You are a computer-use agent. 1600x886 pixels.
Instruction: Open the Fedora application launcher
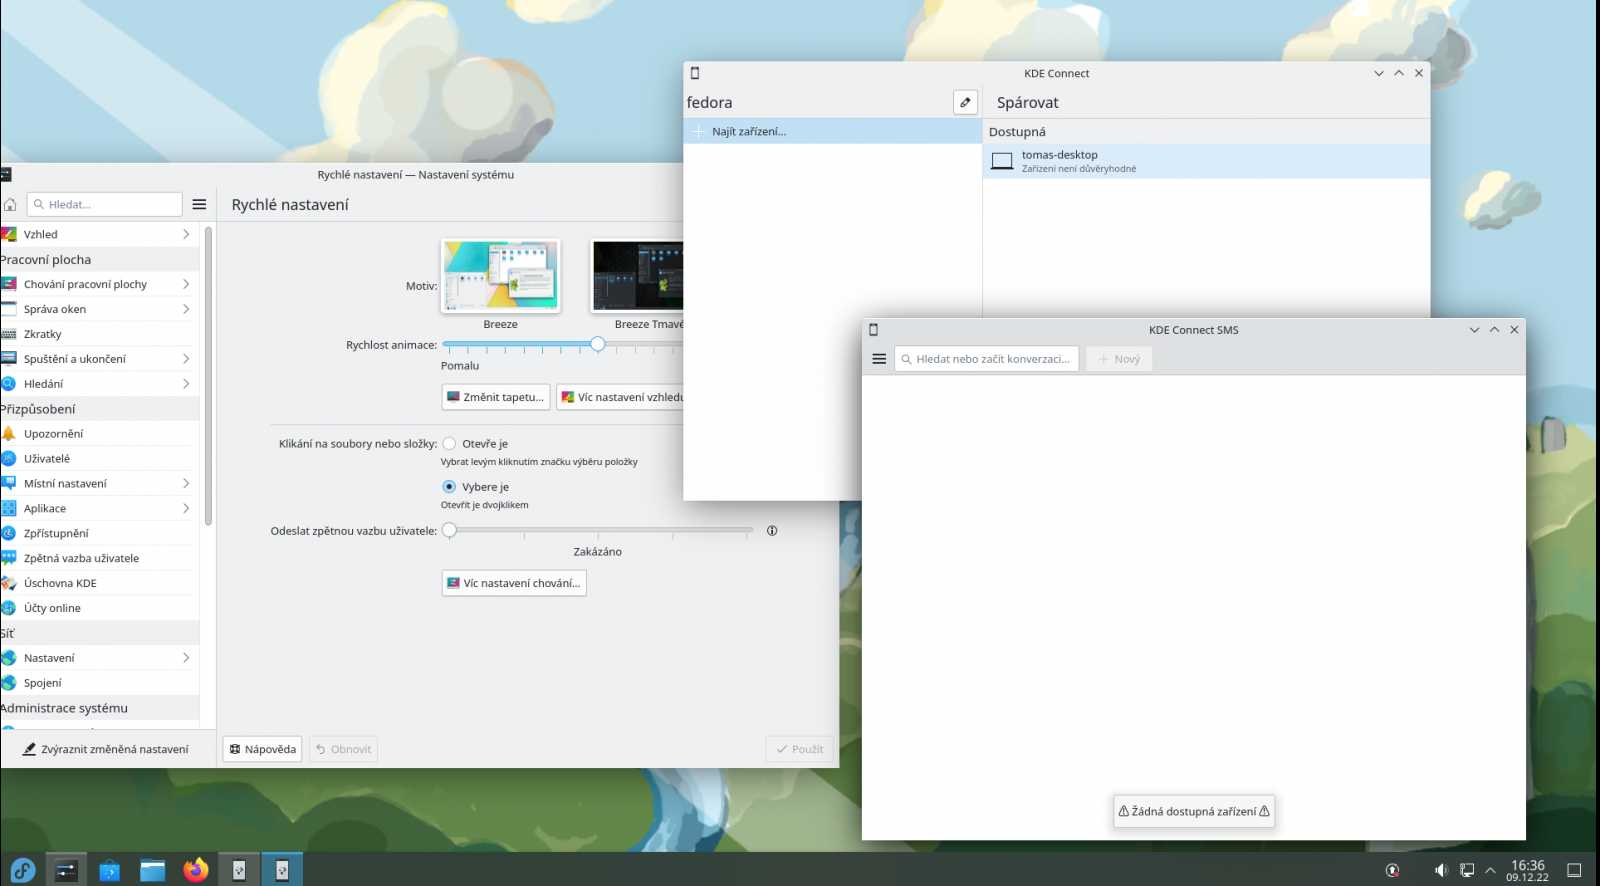pos(22,870)
